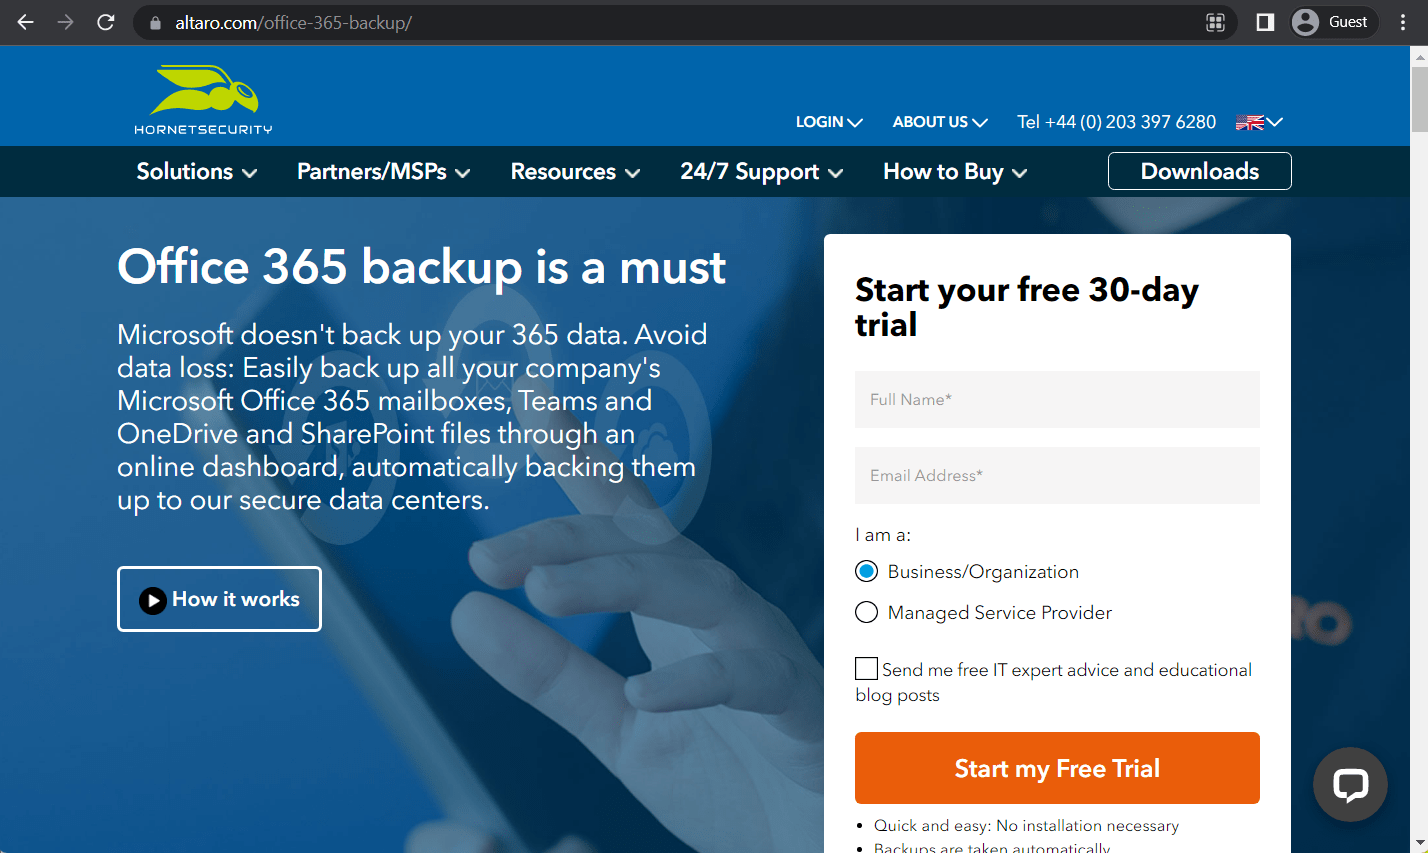Open the browser side panel icon
The image size is (1428, 853).
pos(1264,21)
